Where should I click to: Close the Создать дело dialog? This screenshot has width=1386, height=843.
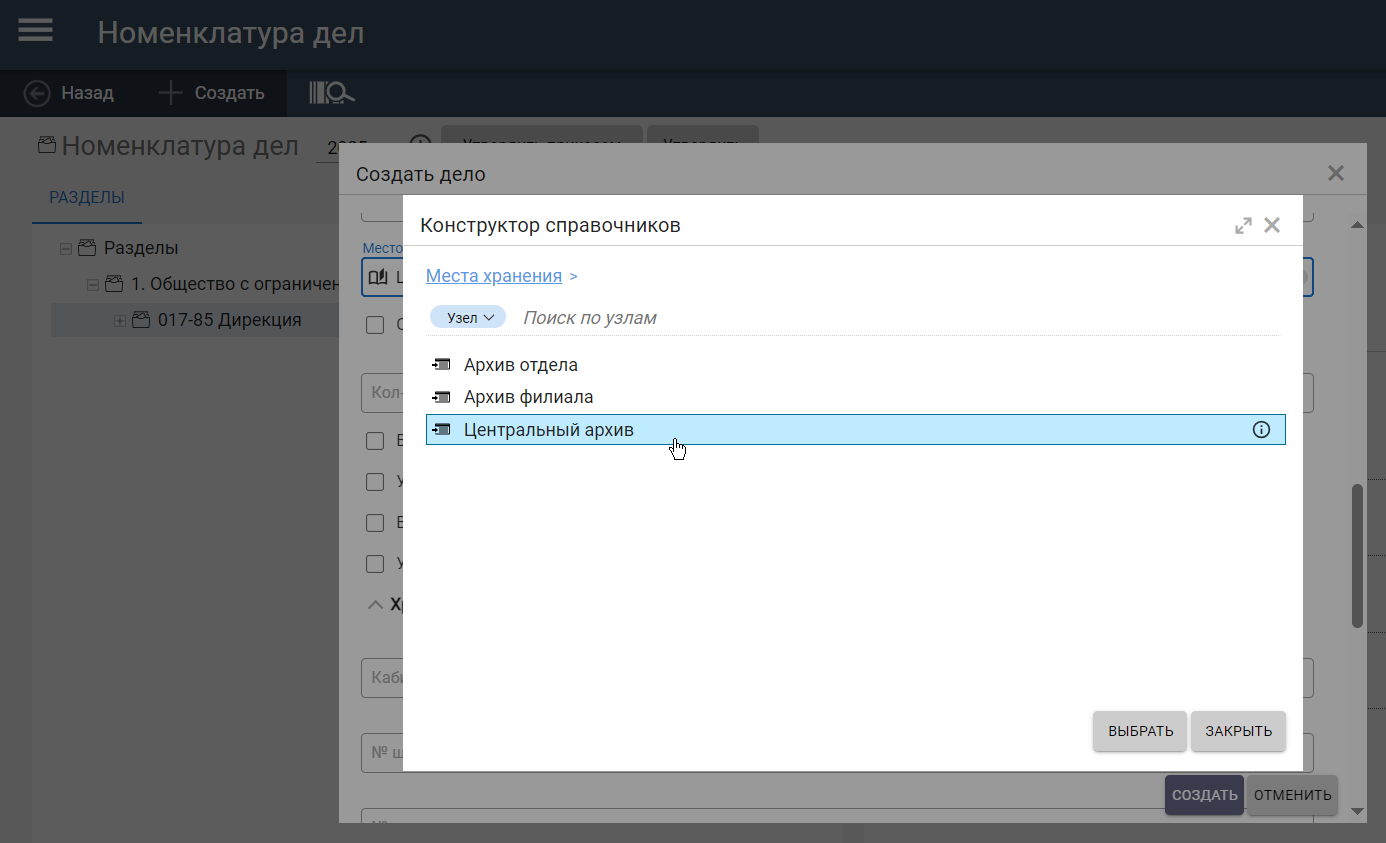tap(1335, 173)
